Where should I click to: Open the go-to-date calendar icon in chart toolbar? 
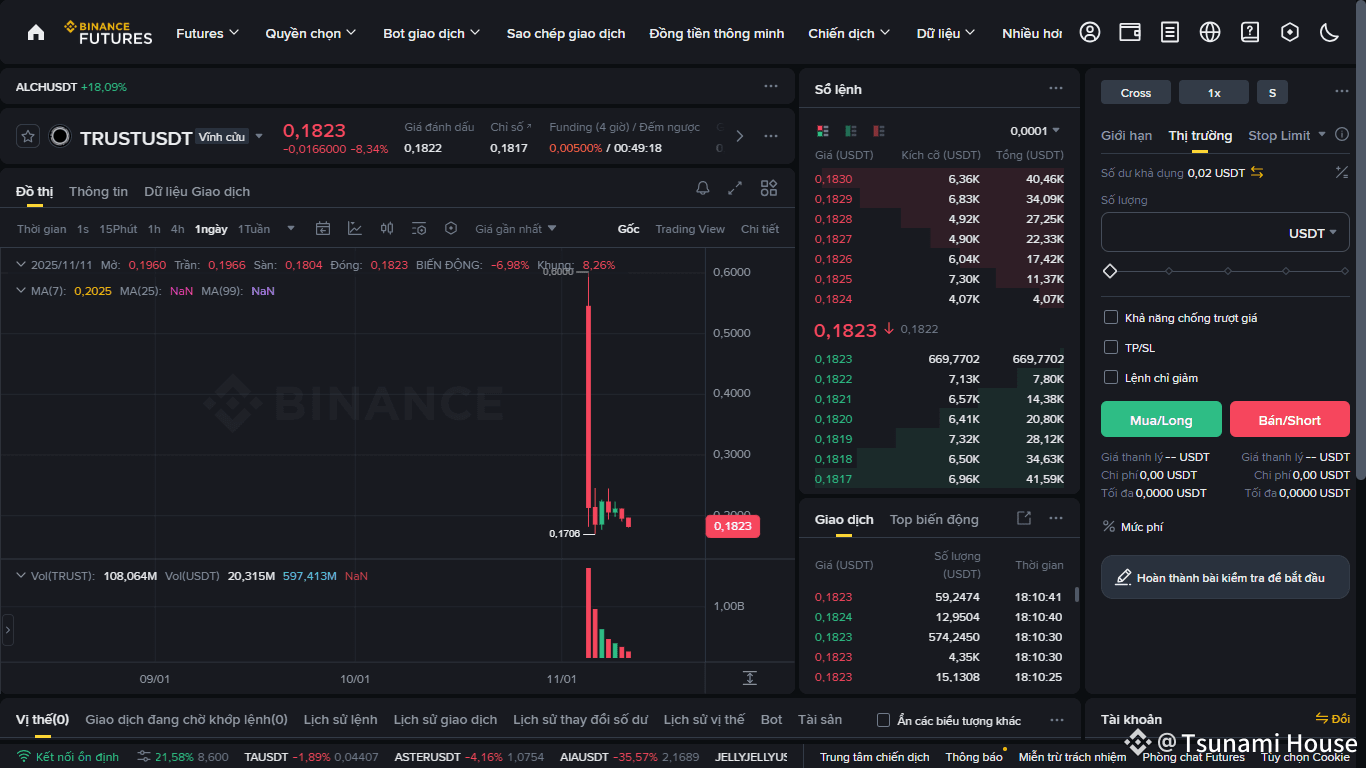pyautogui.click(x=323, y=229)
